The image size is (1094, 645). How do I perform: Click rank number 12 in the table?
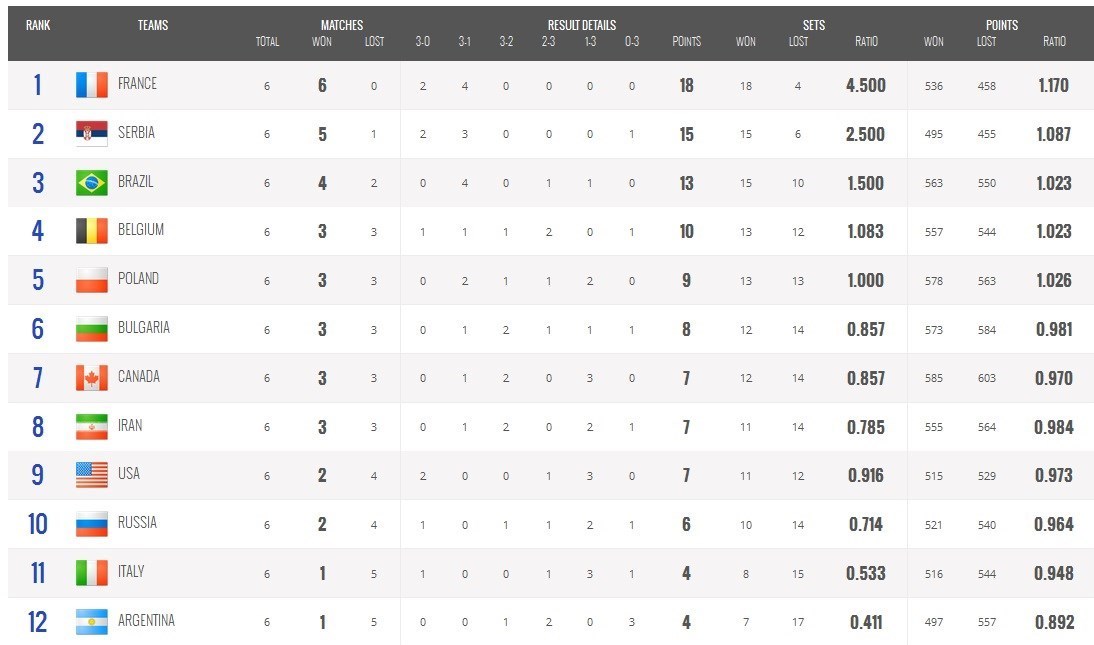click(37, 622)
